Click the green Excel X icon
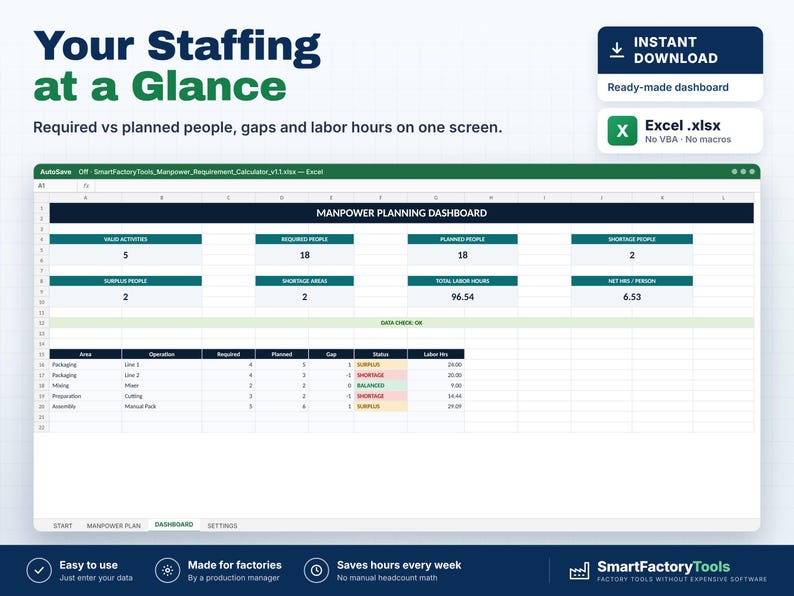Image resolution: width=794 pixels, height=596 pixels. click(622, 131)
